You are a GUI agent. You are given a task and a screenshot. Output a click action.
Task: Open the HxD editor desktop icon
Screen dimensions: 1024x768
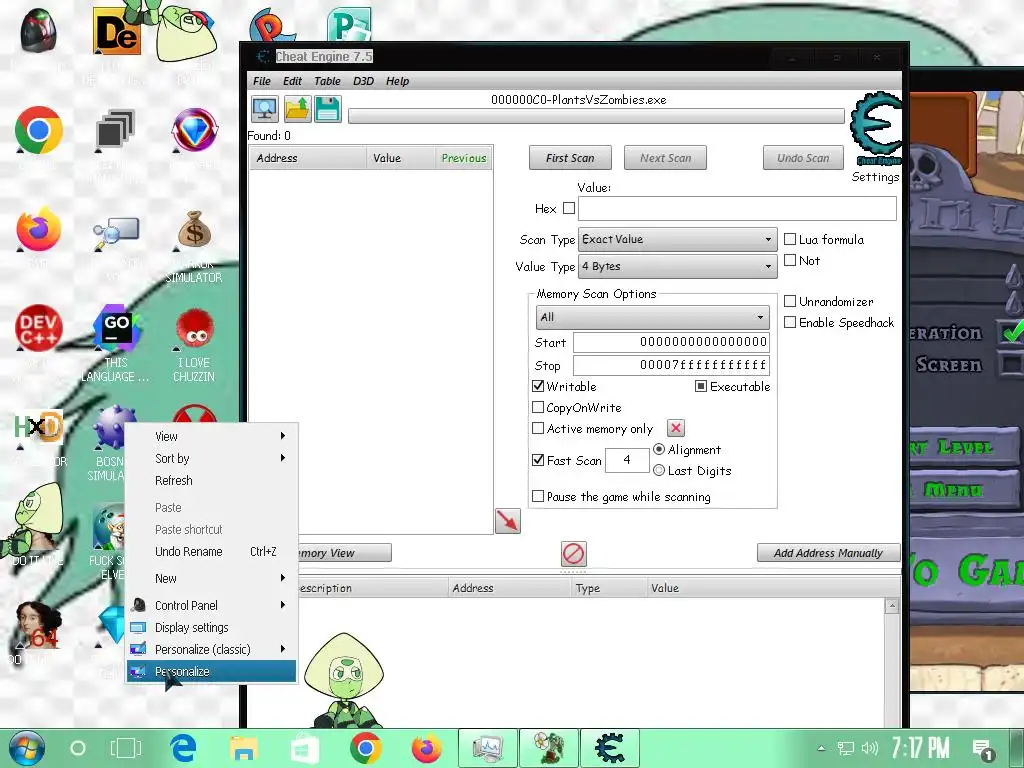pyautogui.click(x=39, y=428)
